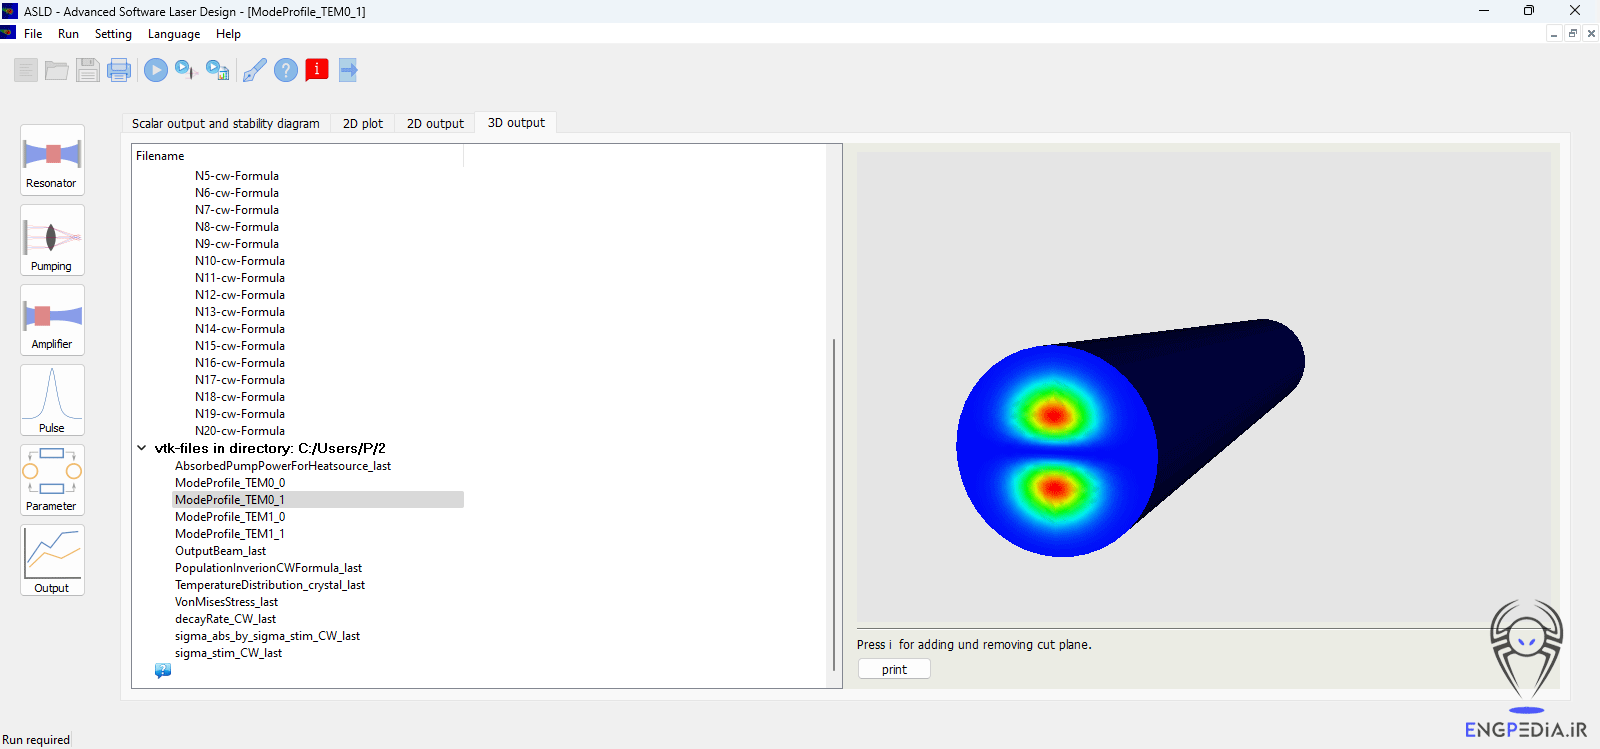
Task: Open the Resonator module
Action: pos(52,160)
